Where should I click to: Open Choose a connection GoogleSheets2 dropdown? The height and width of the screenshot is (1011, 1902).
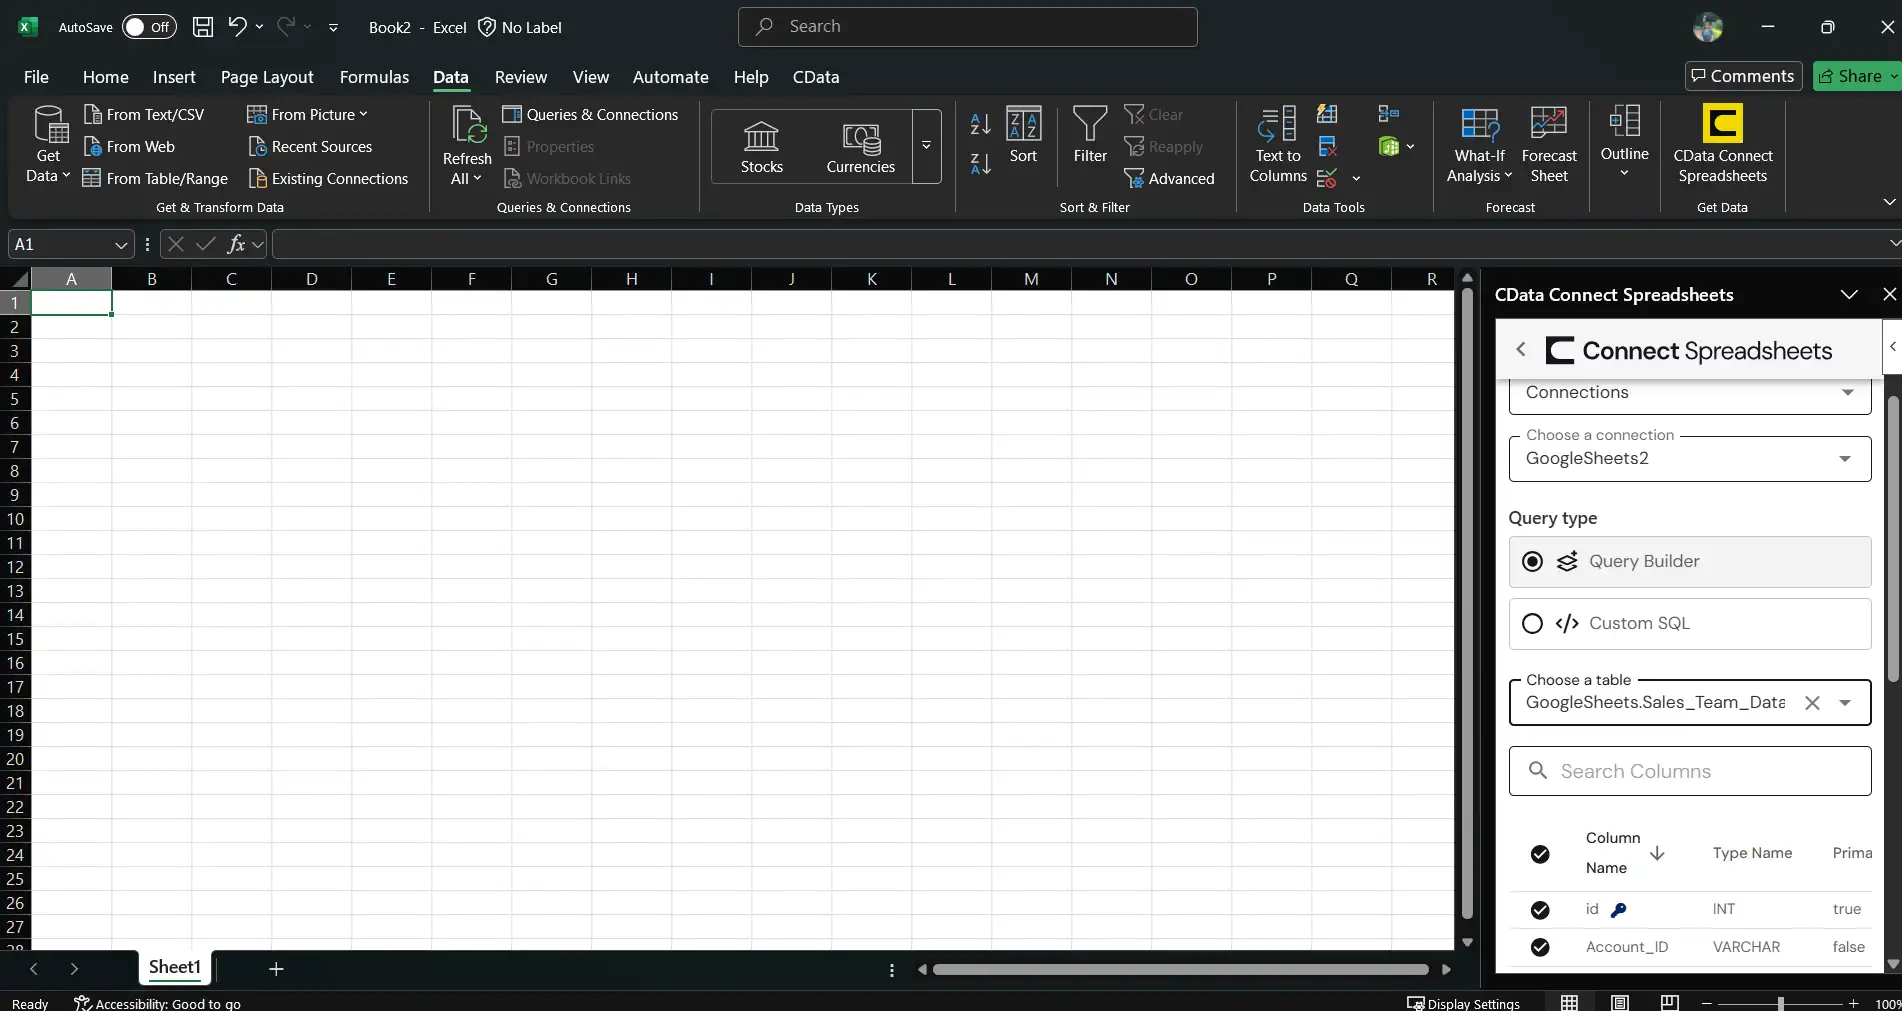tap(1690, 459)
